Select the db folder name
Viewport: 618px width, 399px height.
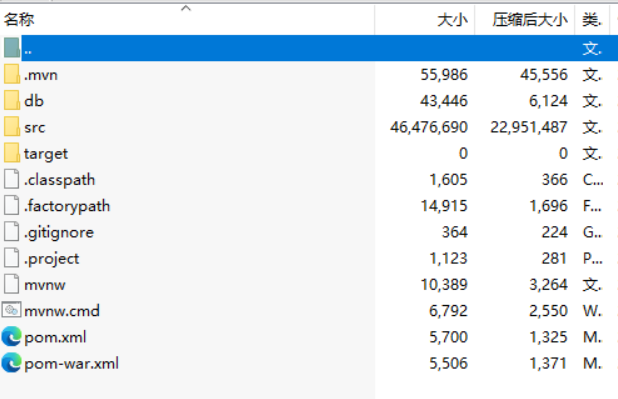point(34,101)
